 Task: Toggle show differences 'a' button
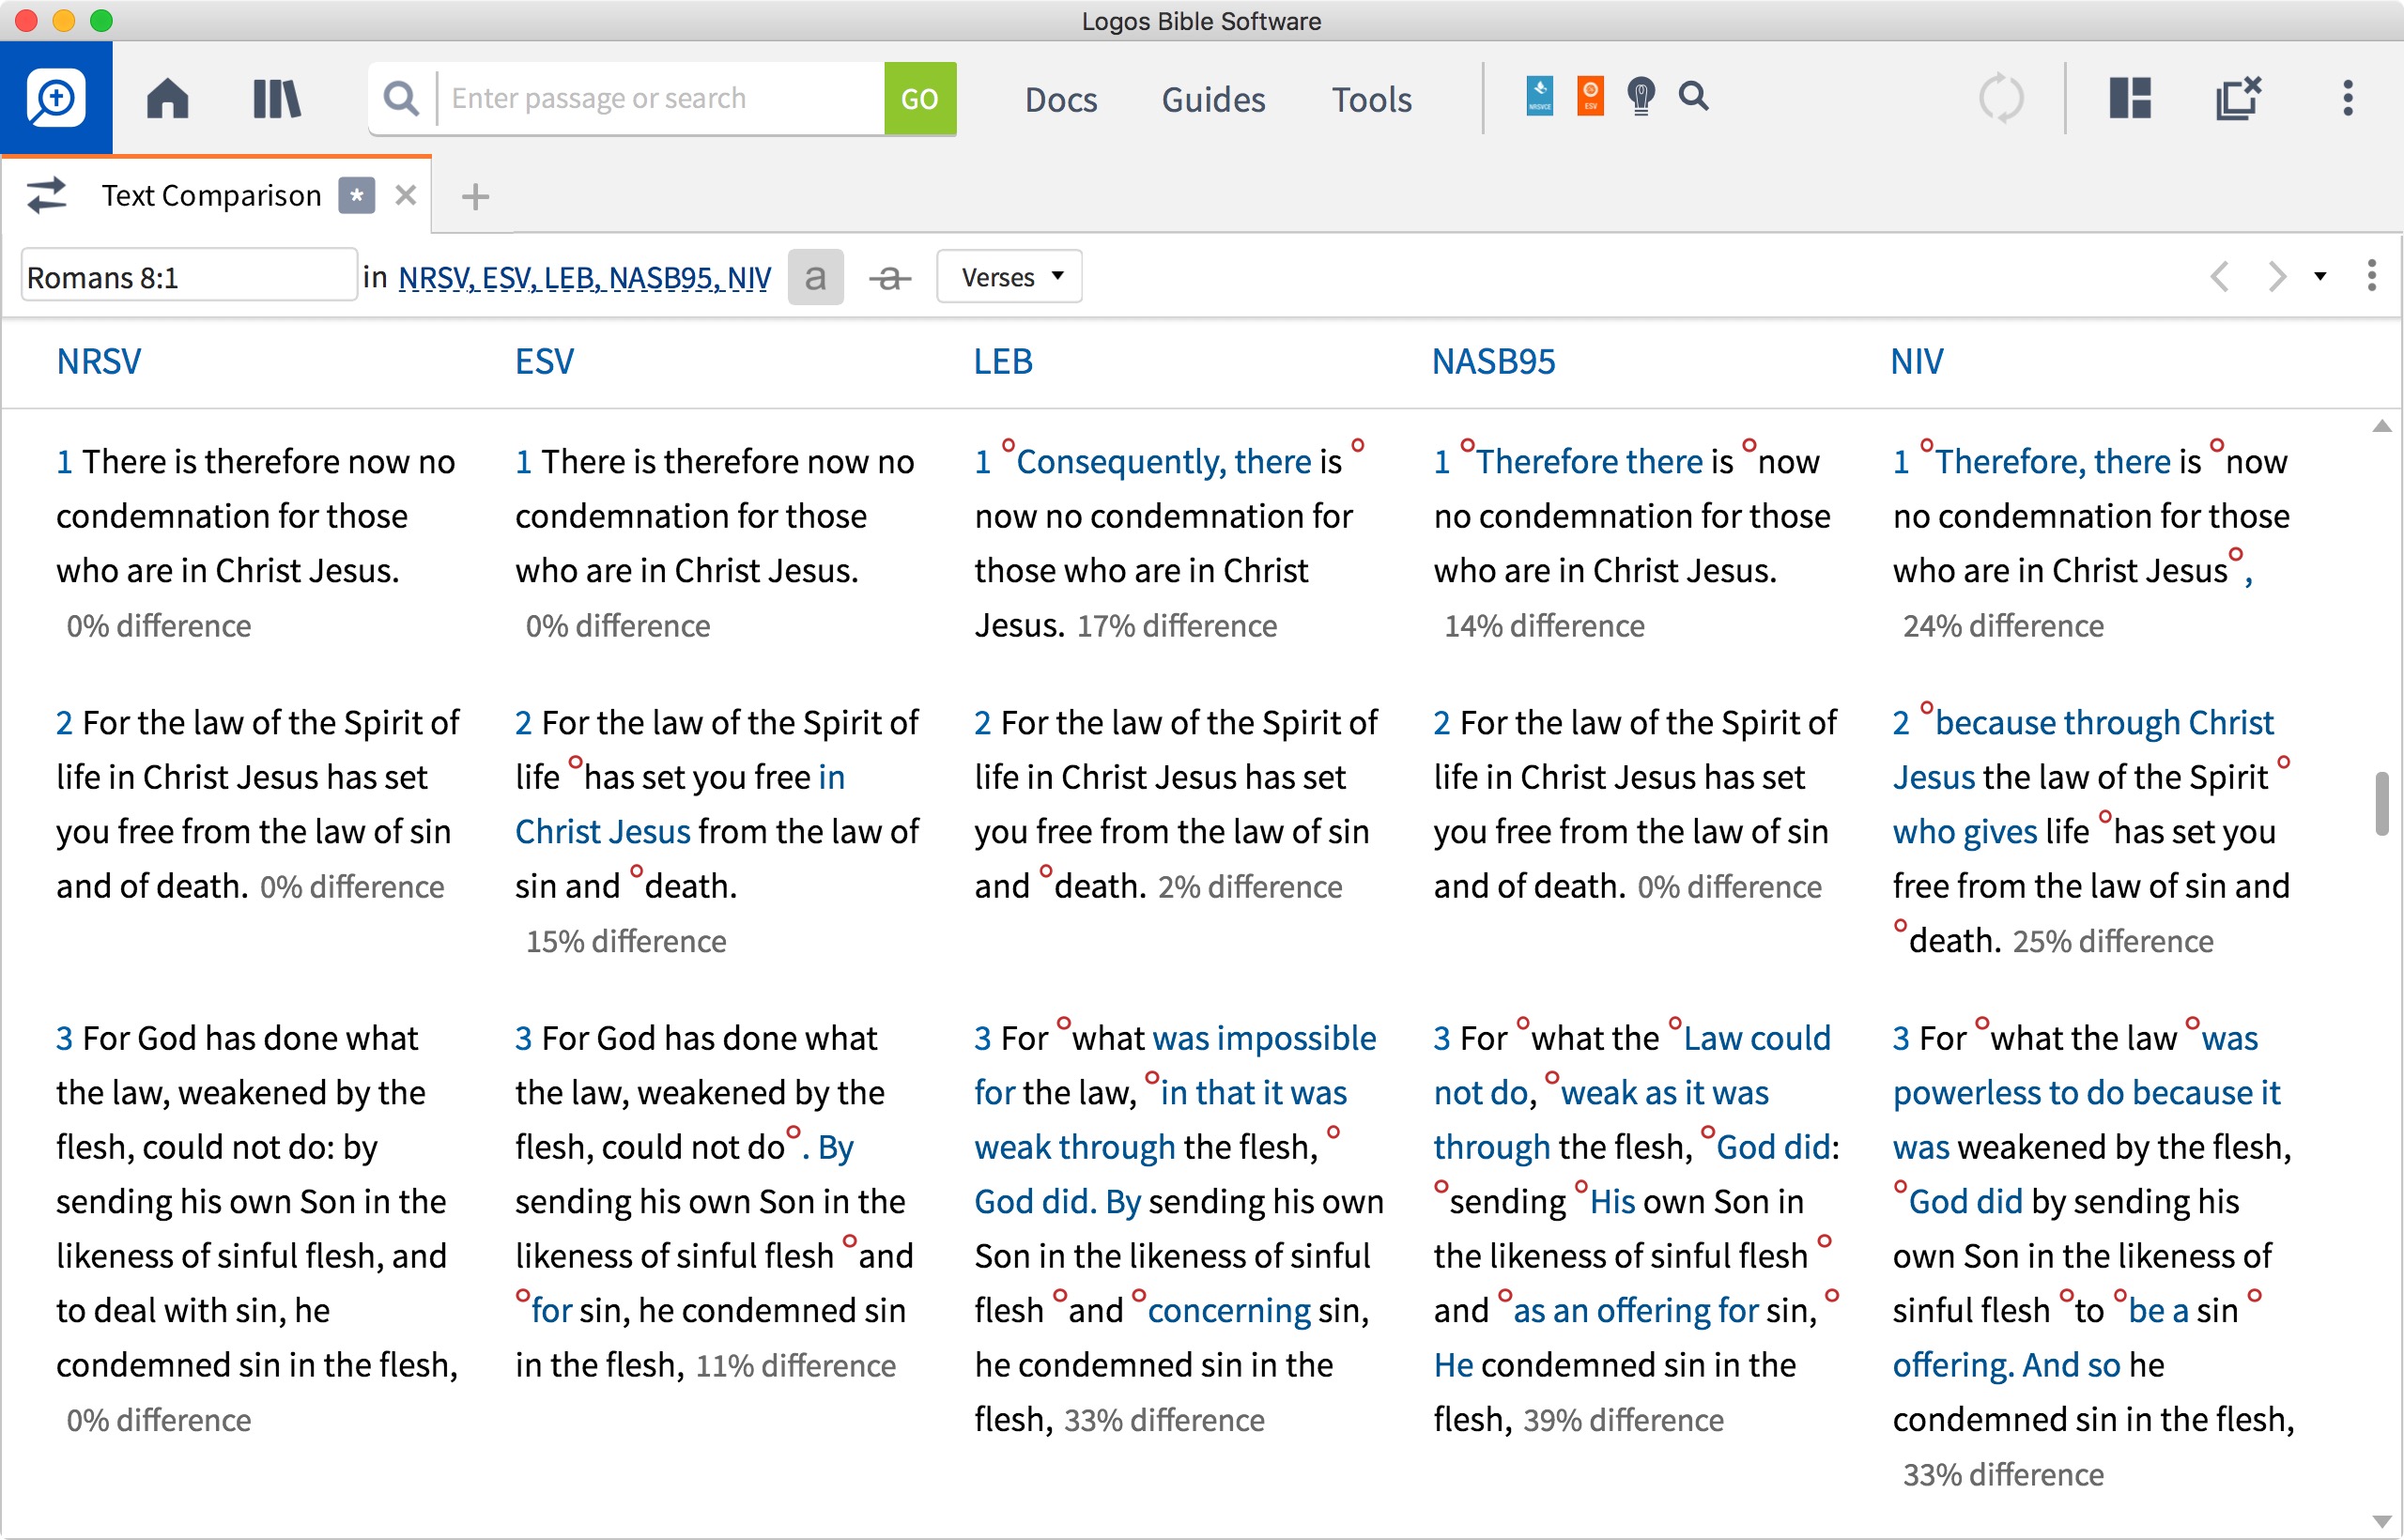pyautogui.click(x=815, y=277)
